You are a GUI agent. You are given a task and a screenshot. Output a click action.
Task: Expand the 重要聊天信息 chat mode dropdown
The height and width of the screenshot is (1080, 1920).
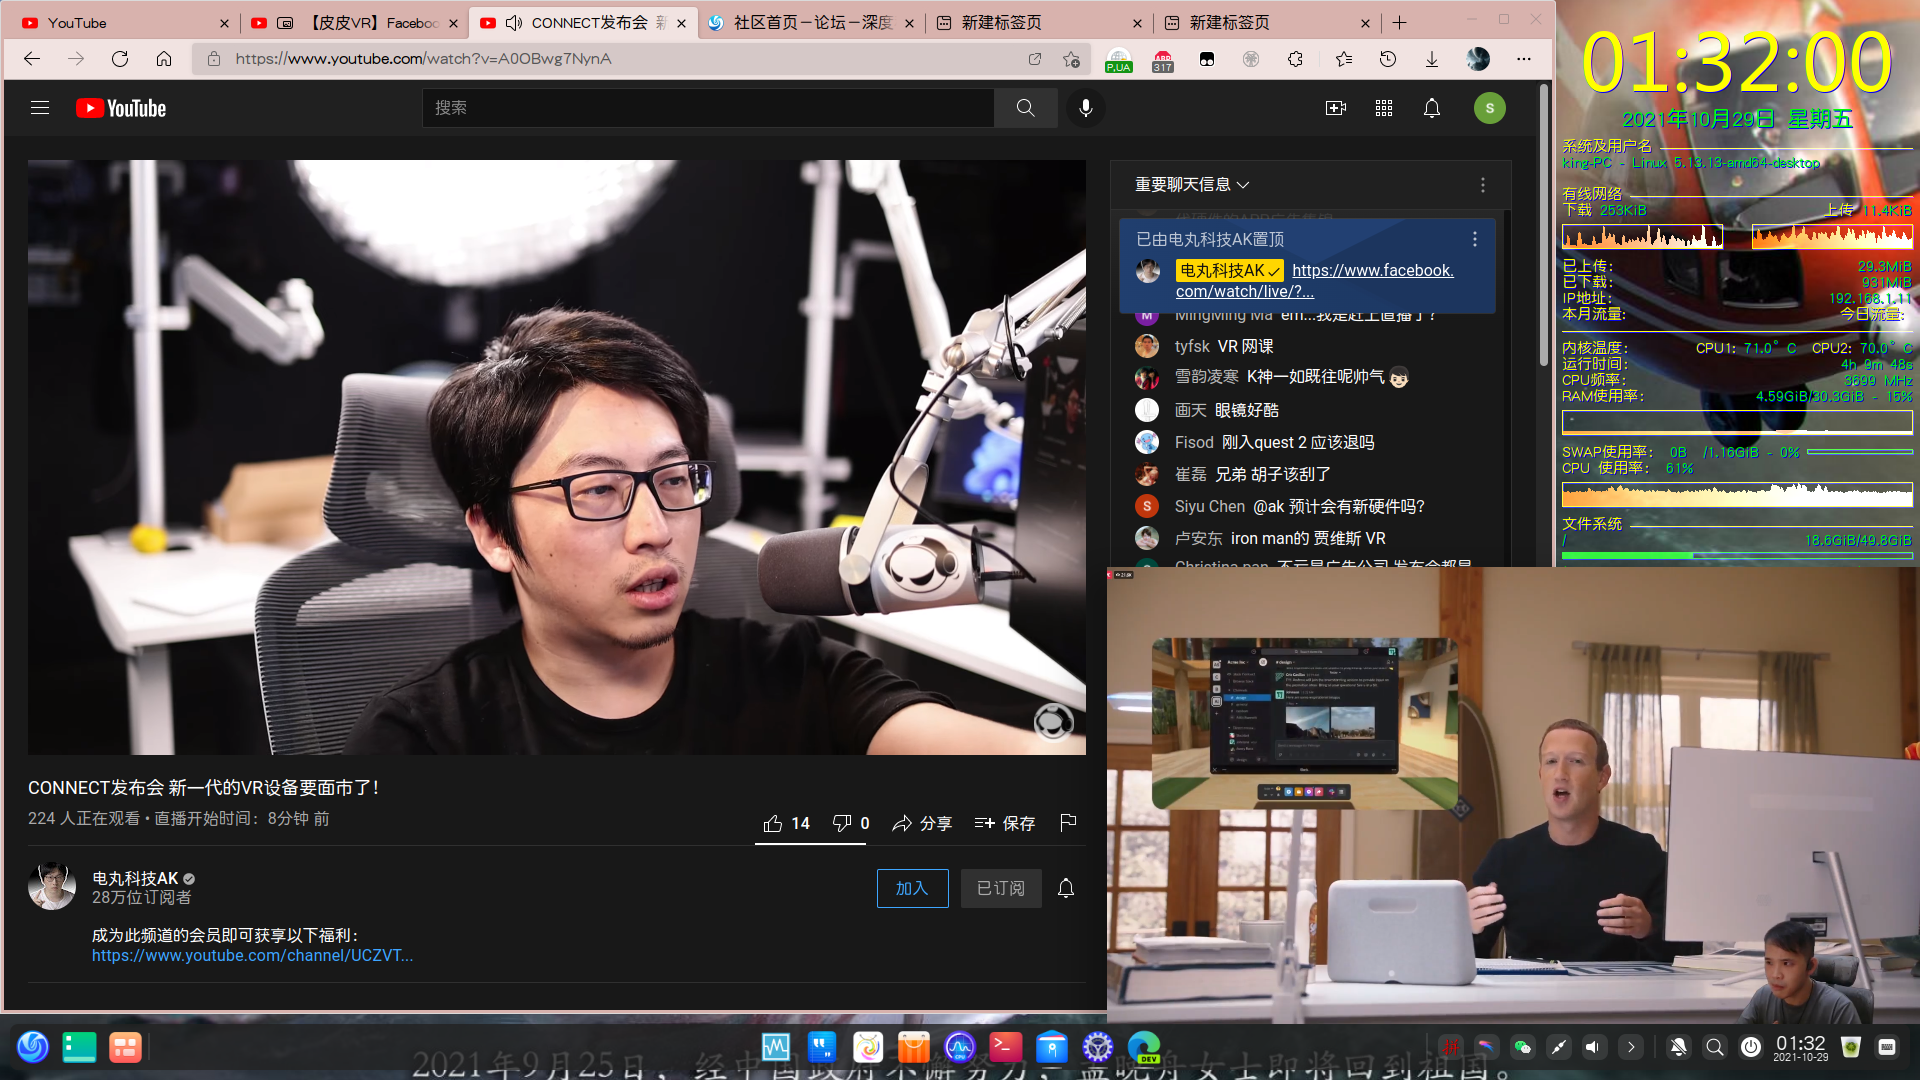(1192, 185)
